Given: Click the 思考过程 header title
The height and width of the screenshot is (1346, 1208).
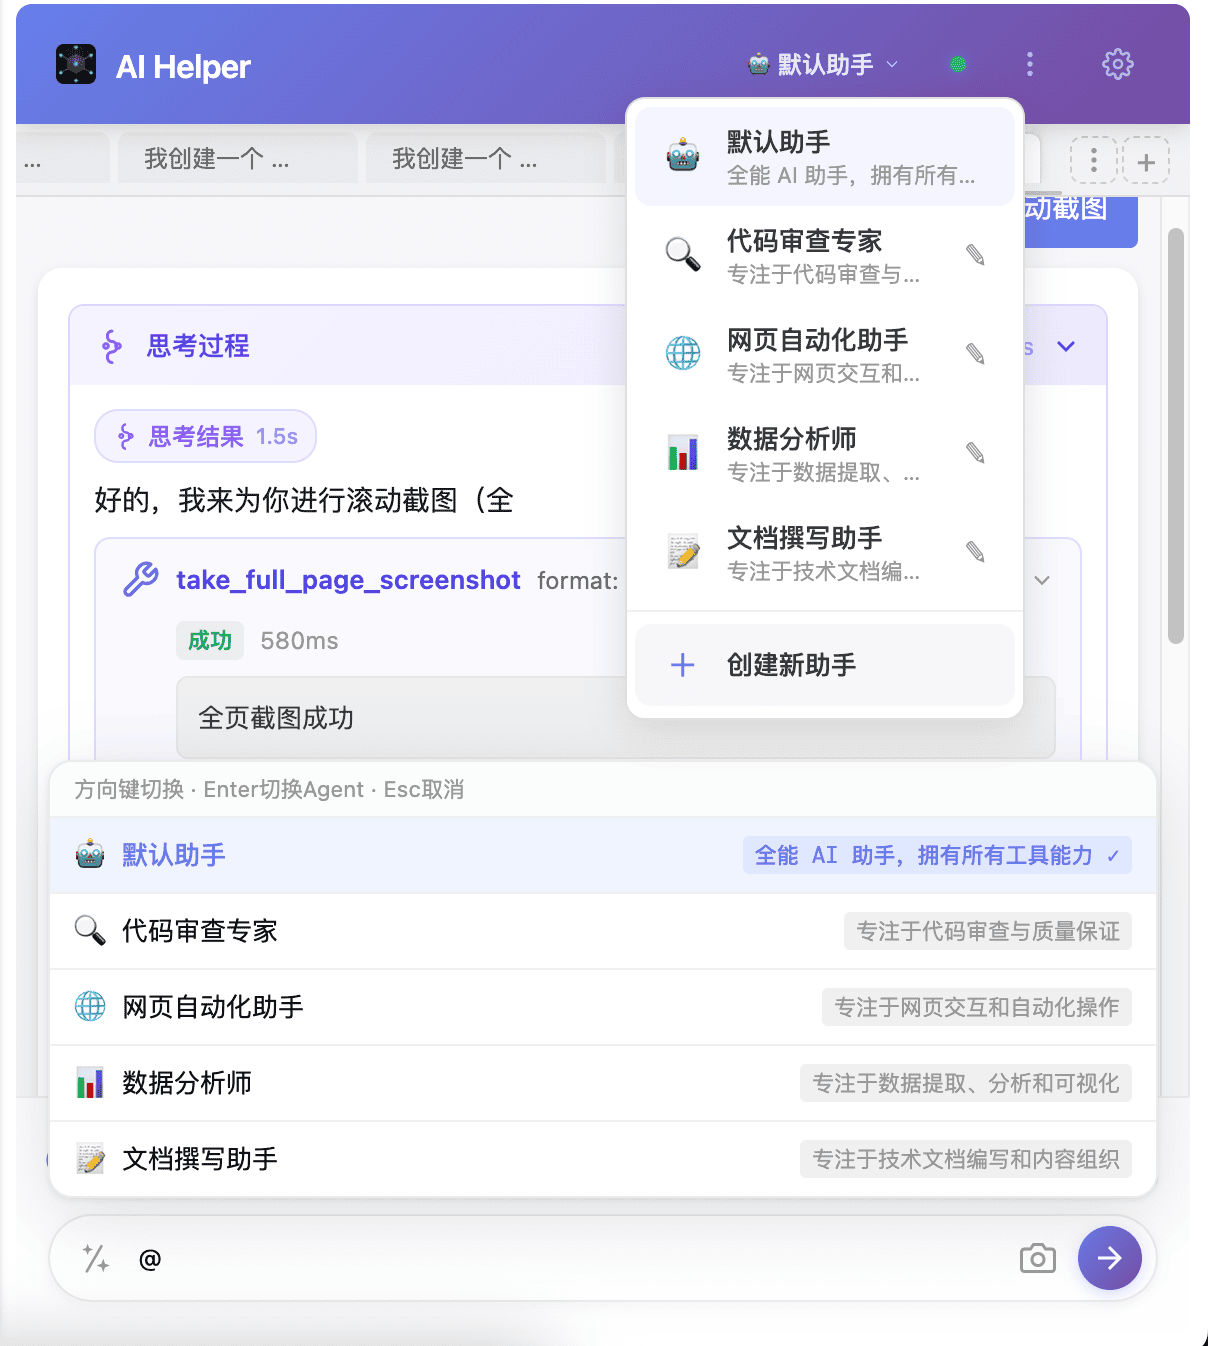Looking at the screenshot, I should pos(198,347).
